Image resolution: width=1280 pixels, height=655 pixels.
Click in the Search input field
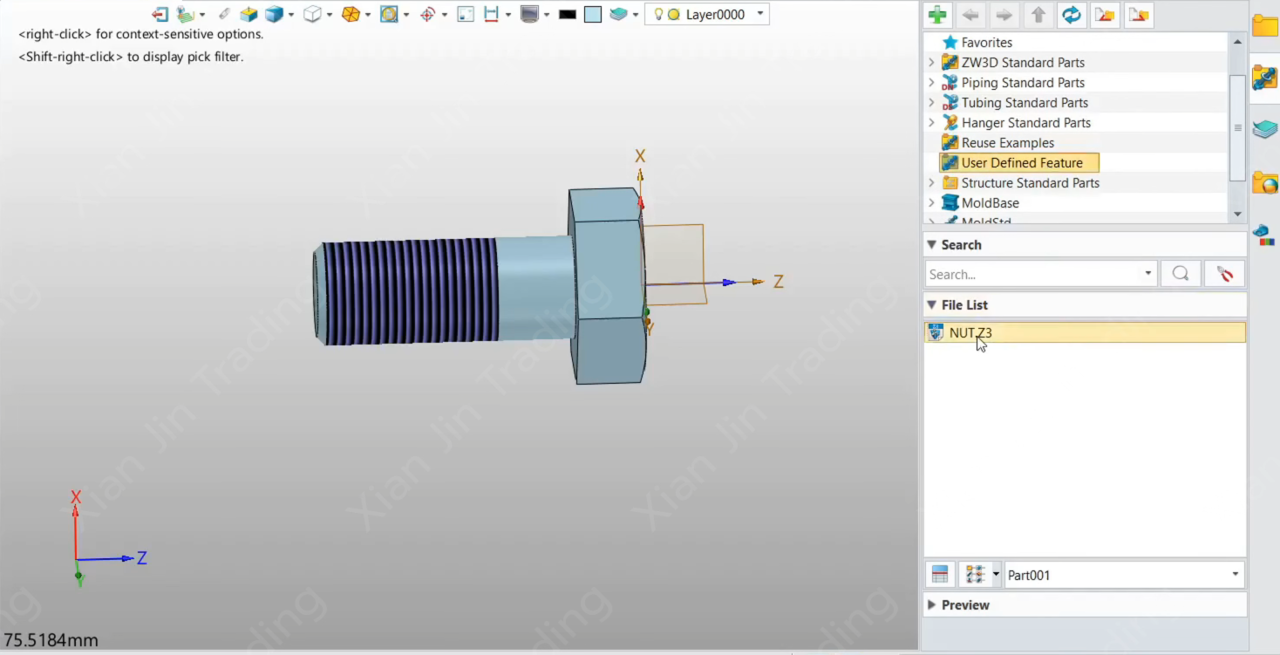(1035, 274)
